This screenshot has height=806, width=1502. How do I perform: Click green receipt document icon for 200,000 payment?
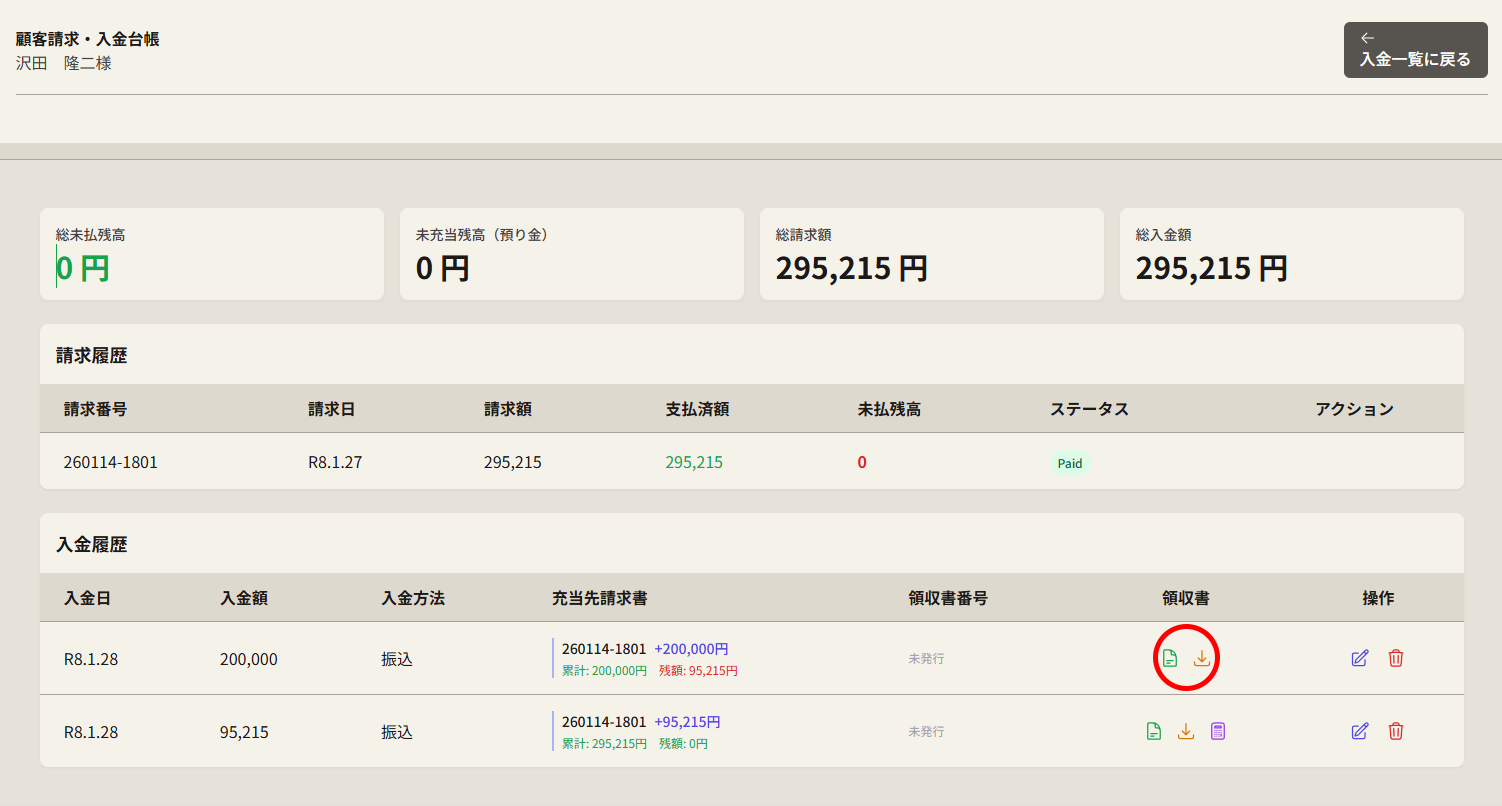pyautogui.click(x=1170, y=658)
